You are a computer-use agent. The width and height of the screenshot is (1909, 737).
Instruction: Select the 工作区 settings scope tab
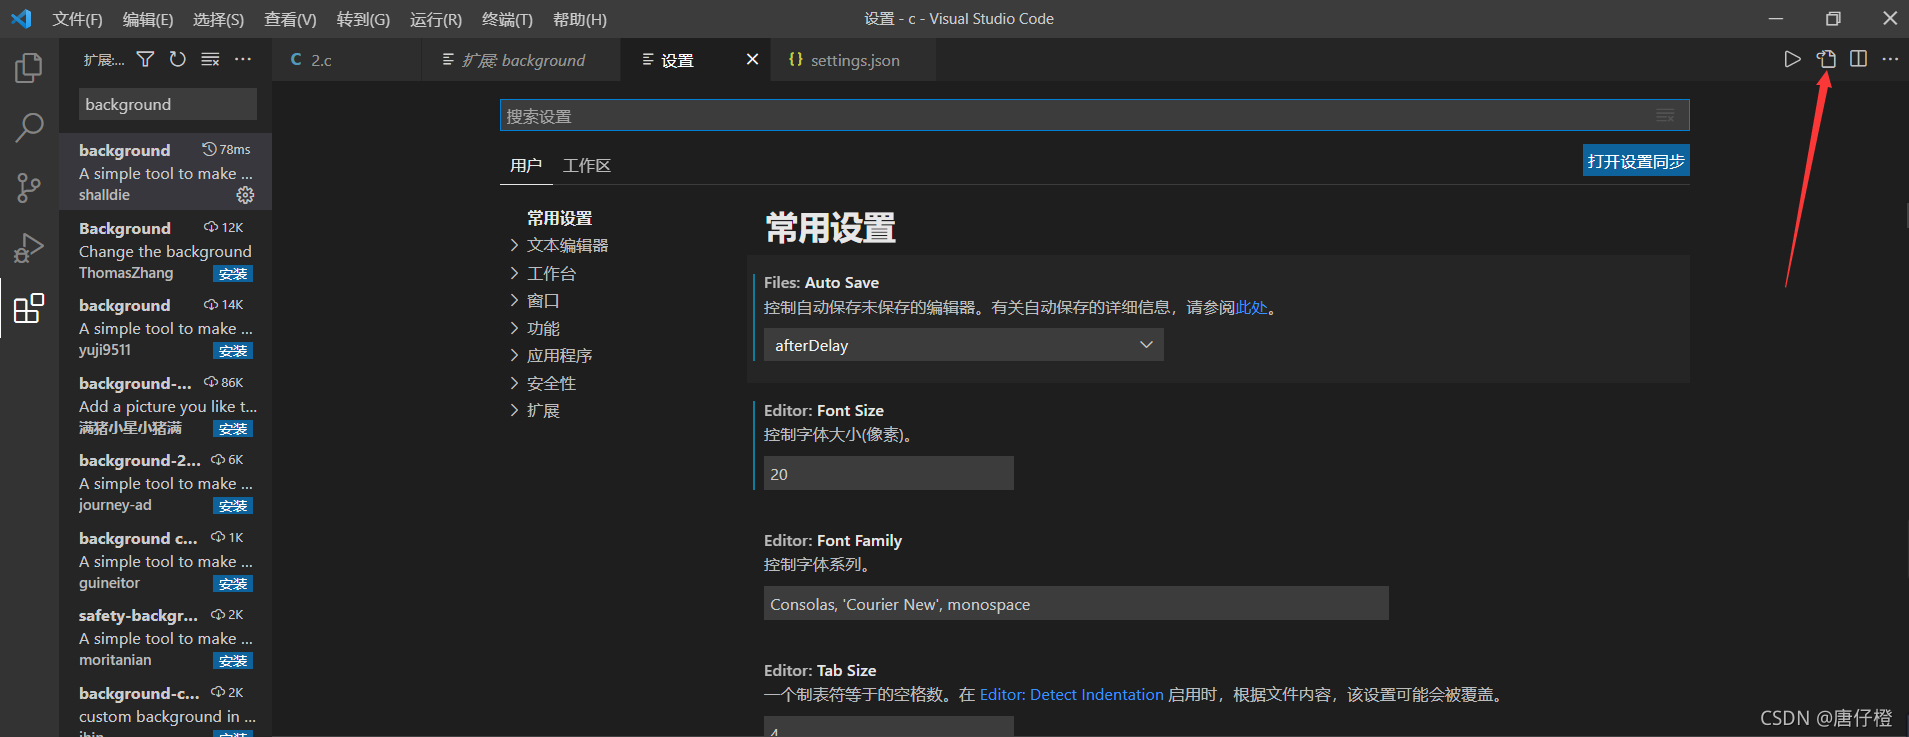point(586,165)
